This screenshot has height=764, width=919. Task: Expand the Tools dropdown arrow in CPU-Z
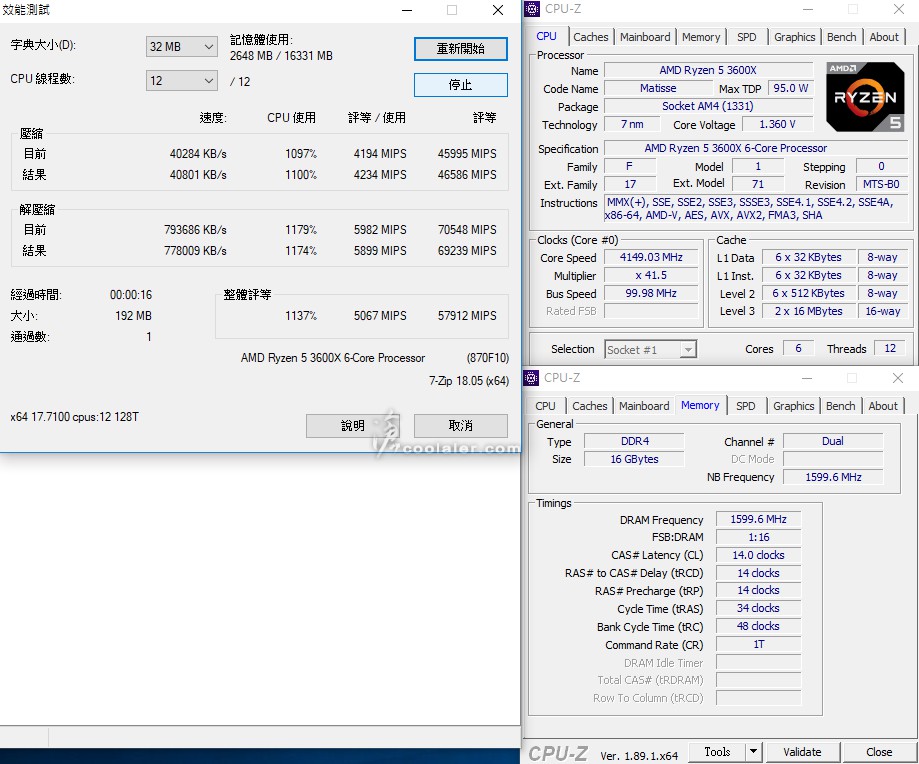tap(753, 751)
